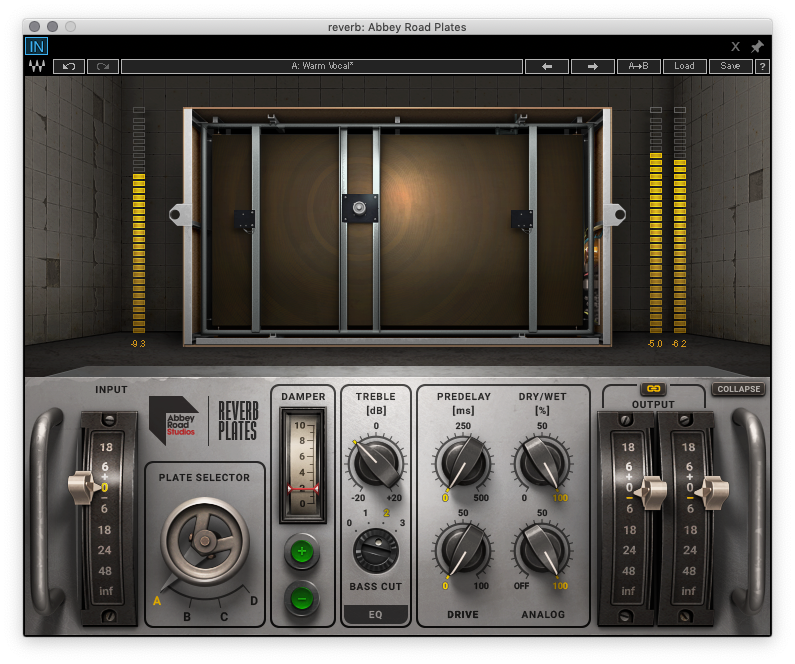
Task: Click the plate center driver transducer
Action: [359, 208]
